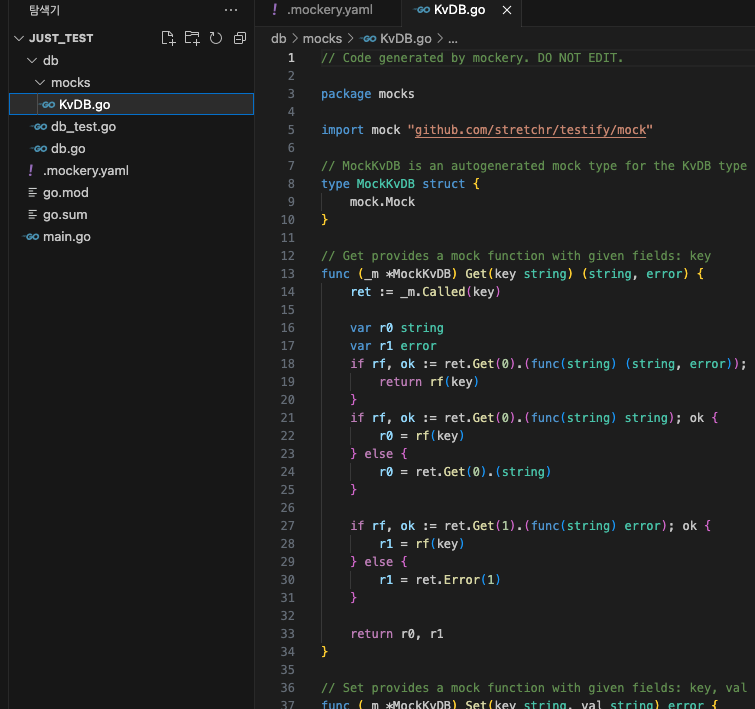Open the explorer more actions ellipsis
Viewport: 755px width, 709px height.
pyautogui.click(x=231, y=10)
